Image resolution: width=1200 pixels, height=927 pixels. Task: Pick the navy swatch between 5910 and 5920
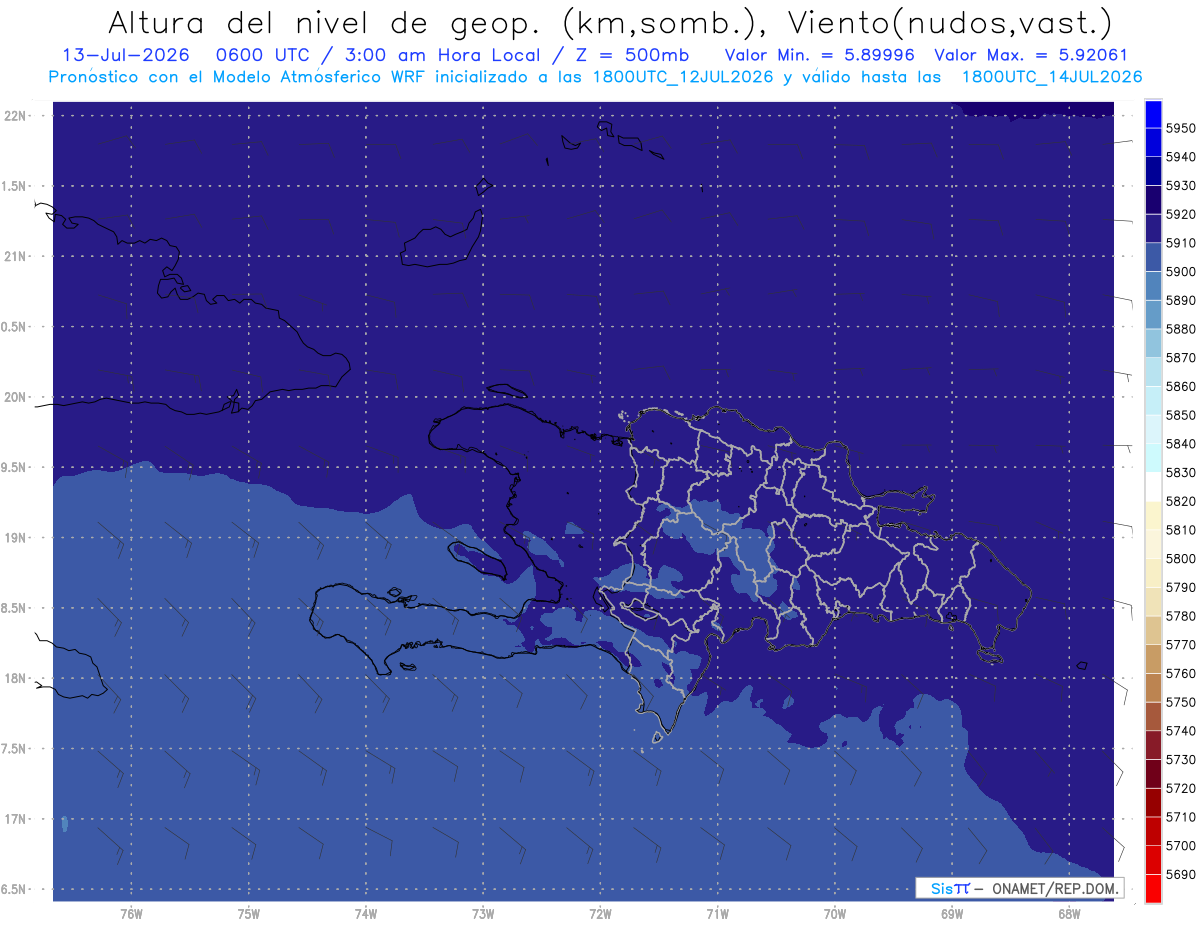click(x=1153, y=228)
